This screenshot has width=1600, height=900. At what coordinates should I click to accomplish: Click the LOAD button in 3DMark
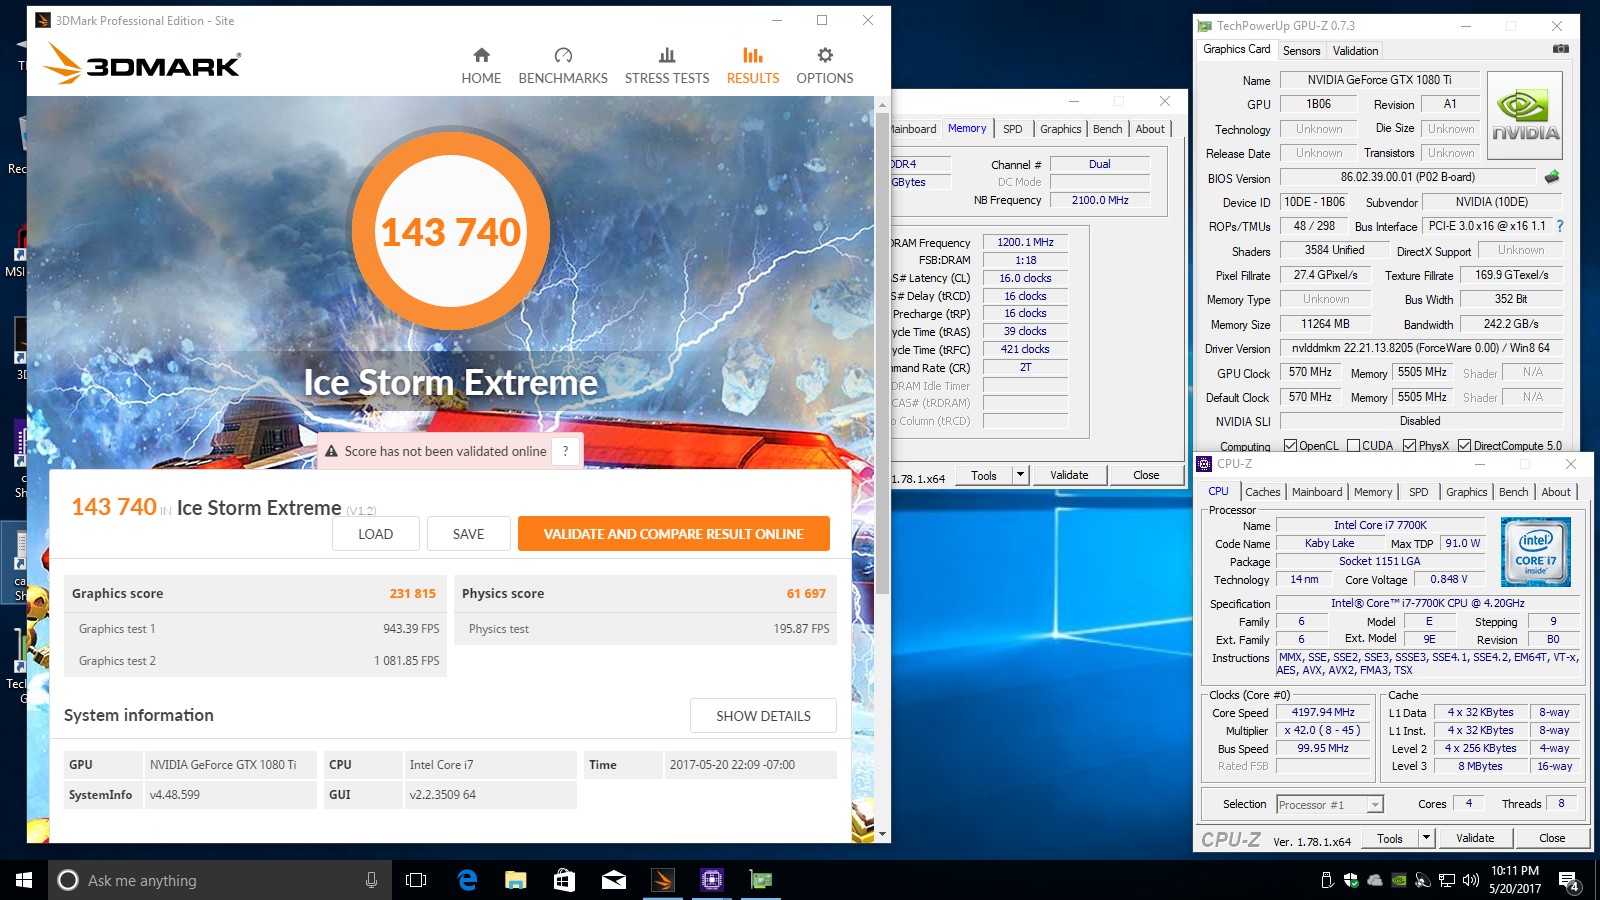coord(376,534)
